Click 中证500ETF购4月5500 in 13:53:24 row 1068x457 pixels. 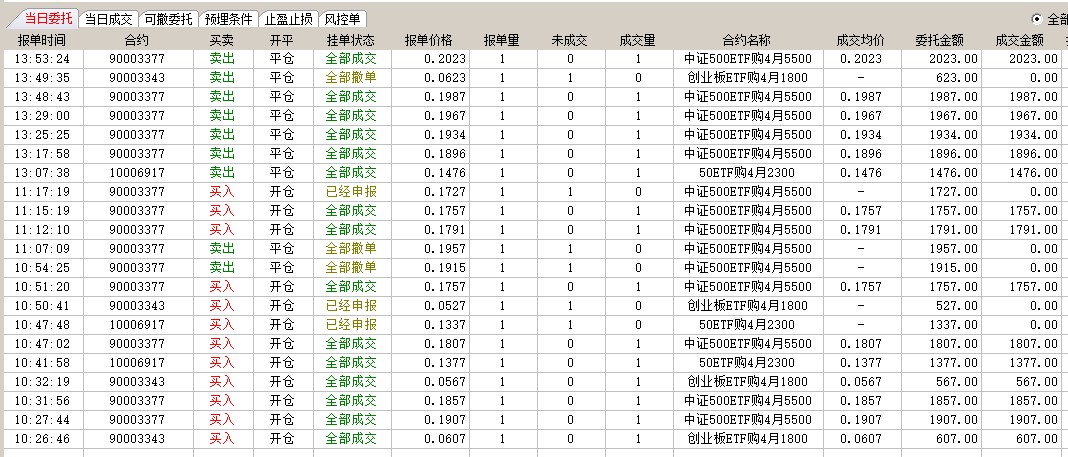747,59
